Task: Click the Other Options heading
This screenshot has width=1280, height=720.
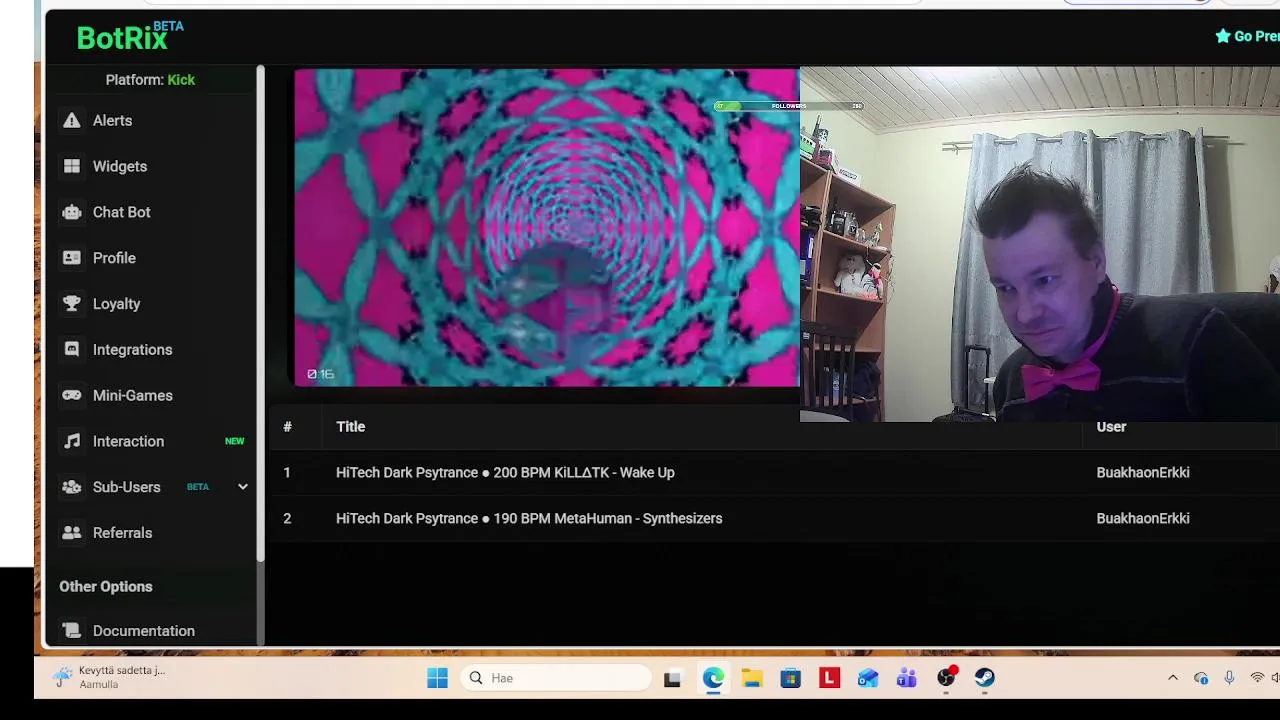Action: click(x=106, y=587)
